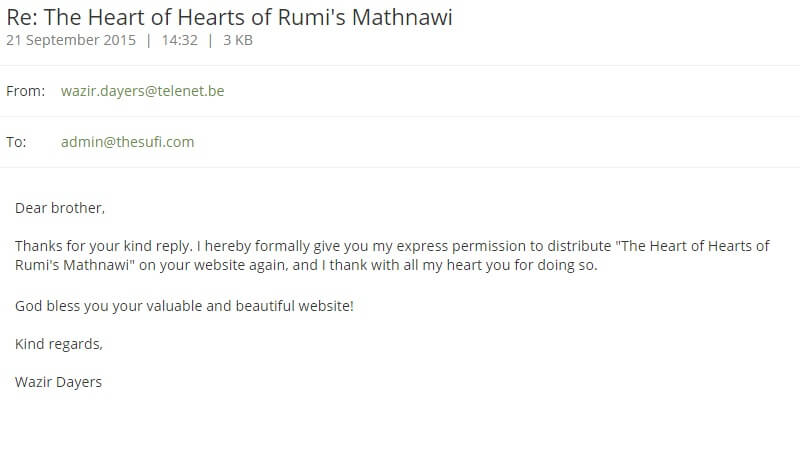Click the Dear brother greeting line

coord(60,208)
